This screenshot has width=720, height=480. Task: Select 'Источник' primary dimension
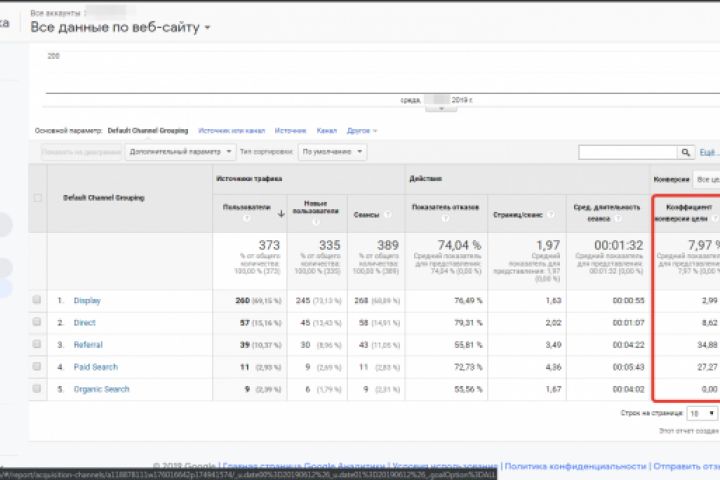point(290,131)
